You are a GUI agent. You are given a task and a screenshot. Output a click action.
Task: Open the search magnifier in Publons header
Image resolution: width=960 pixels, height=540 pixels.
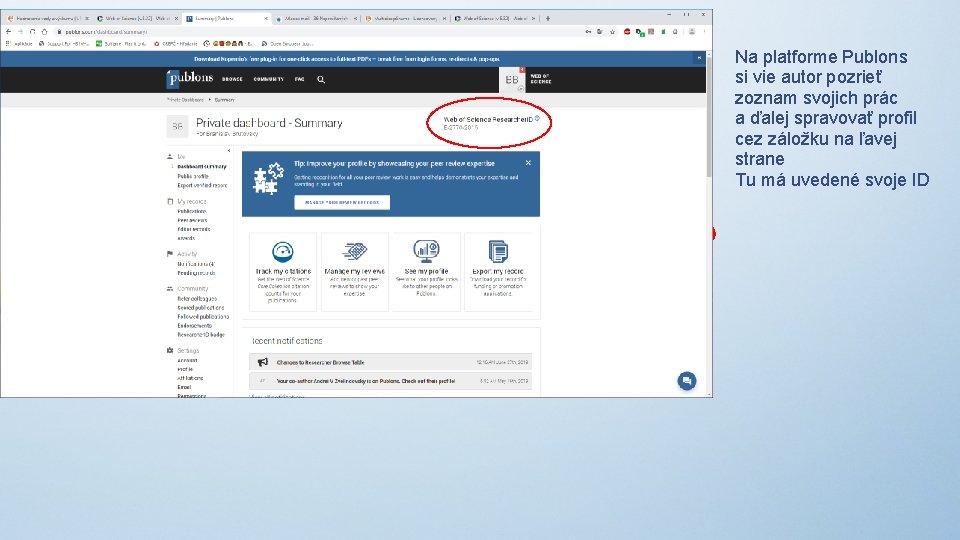[321, 80]
